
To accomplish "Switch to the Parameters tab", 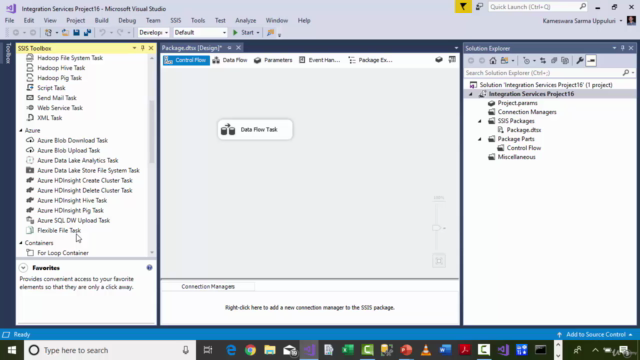I will [x=273, y=60].
